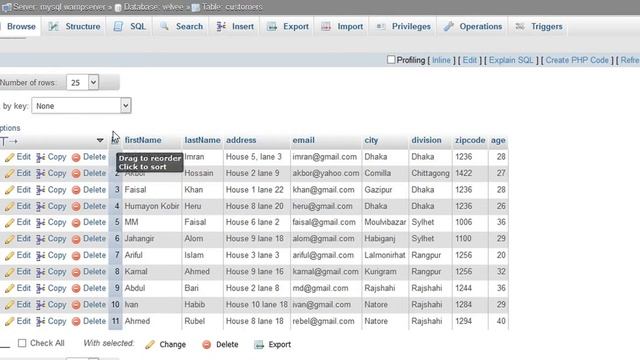Viewport: 640px width, 360px height.
Task: Expand the options arrow above the action columns
Action: 100,140
